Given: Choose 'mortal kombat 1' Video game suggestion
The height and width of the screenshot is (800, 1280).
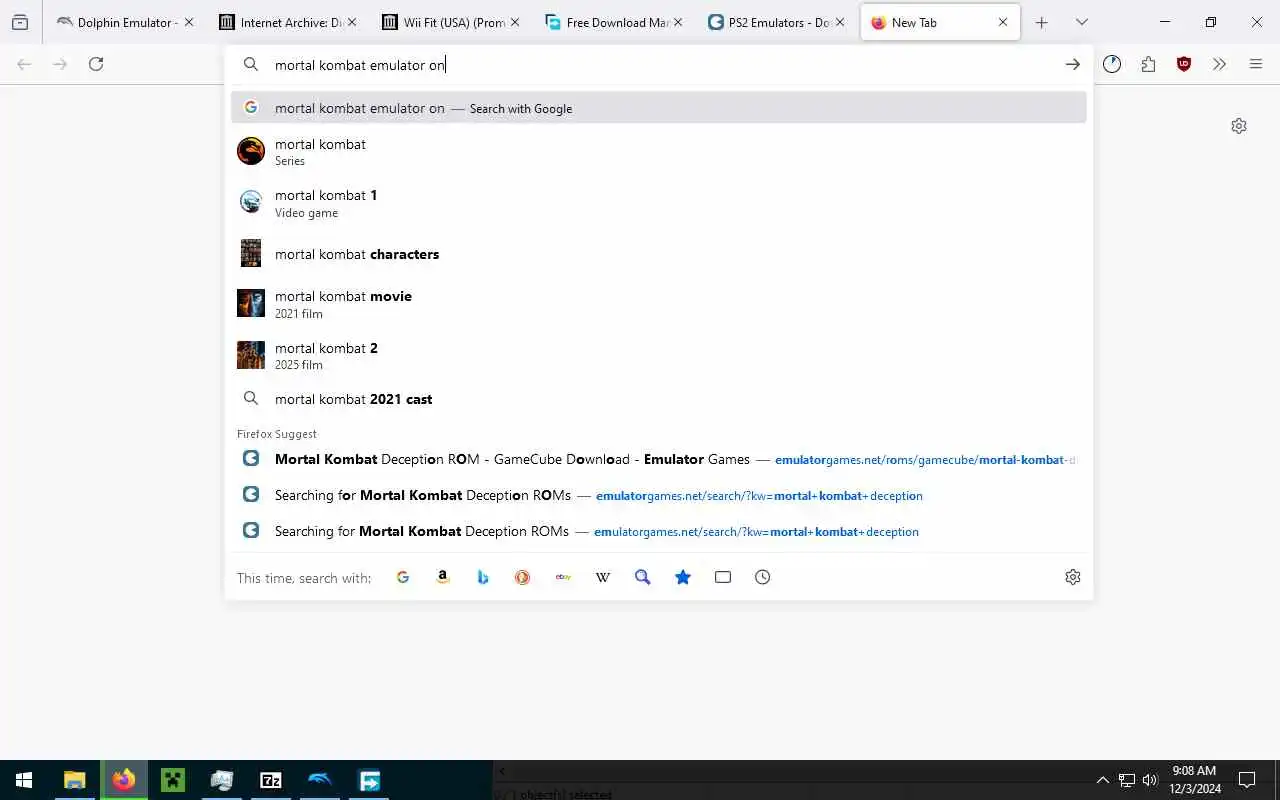Looking at the screenshot, I should pyautogui.click(x=658, y=203).
